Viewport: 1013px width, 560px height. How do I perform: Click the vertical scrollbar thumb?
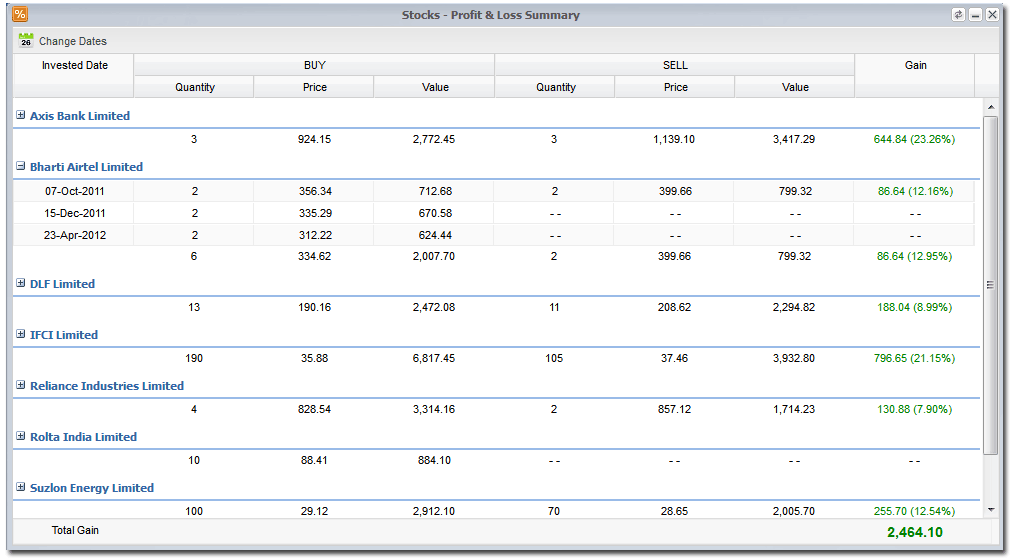pos(991,285)
